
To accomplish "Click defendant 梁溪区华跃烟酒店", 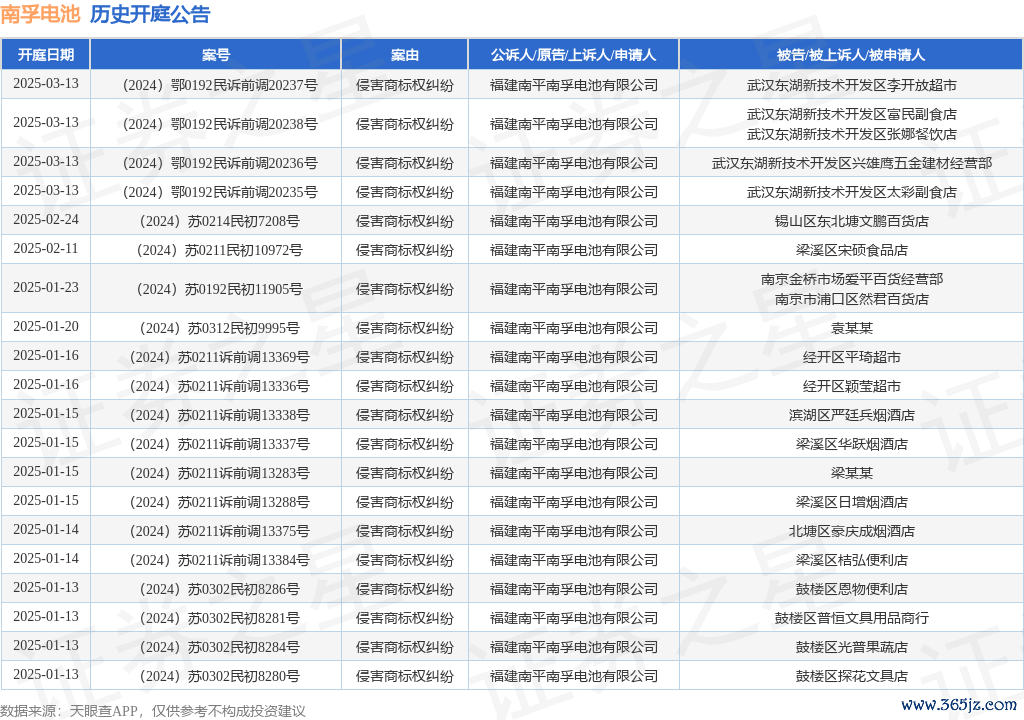I will (x=852, y=444).
